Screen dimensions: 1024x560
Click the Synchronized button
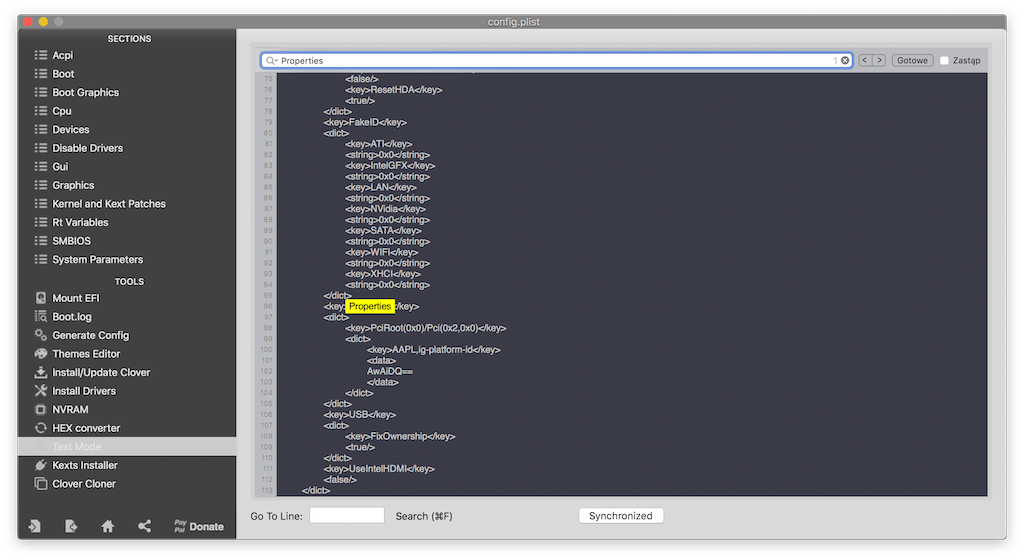[620, 516]
